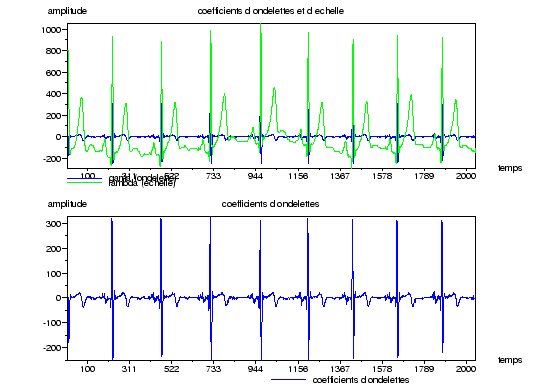Click y-axis value 100 on lower chart
The image size is (544, 385).
pyautogui.click(x=53, y=274)
